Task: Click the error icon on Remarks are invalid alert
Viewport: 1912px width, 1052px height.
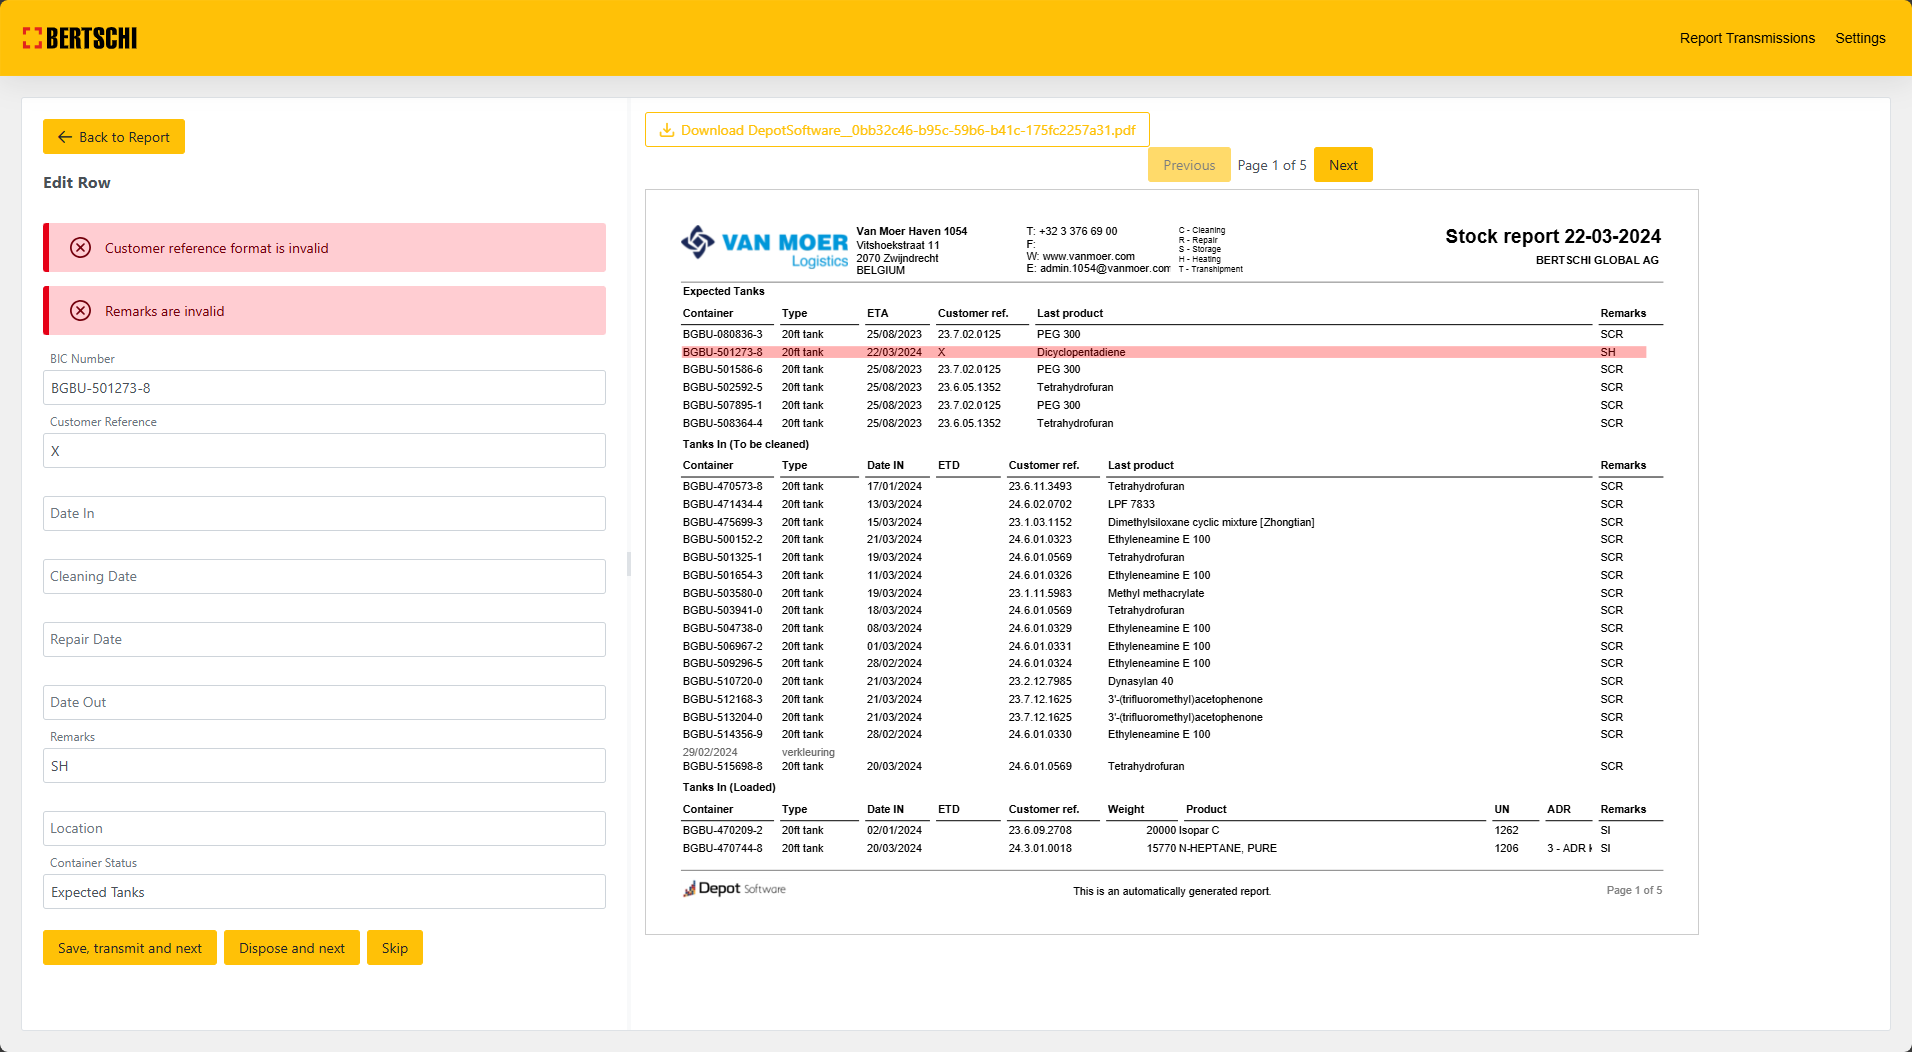Action: (x=81, y=311)
